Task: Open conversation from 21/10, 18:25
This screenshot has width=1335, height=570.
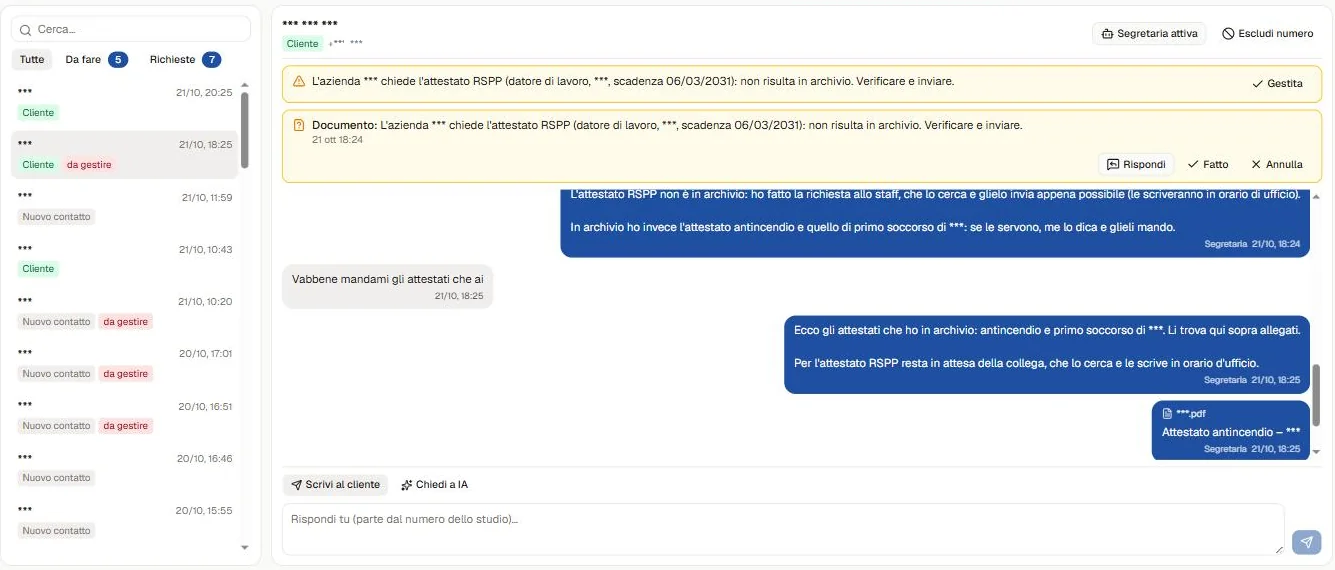Action: click(x=125, y=155)
